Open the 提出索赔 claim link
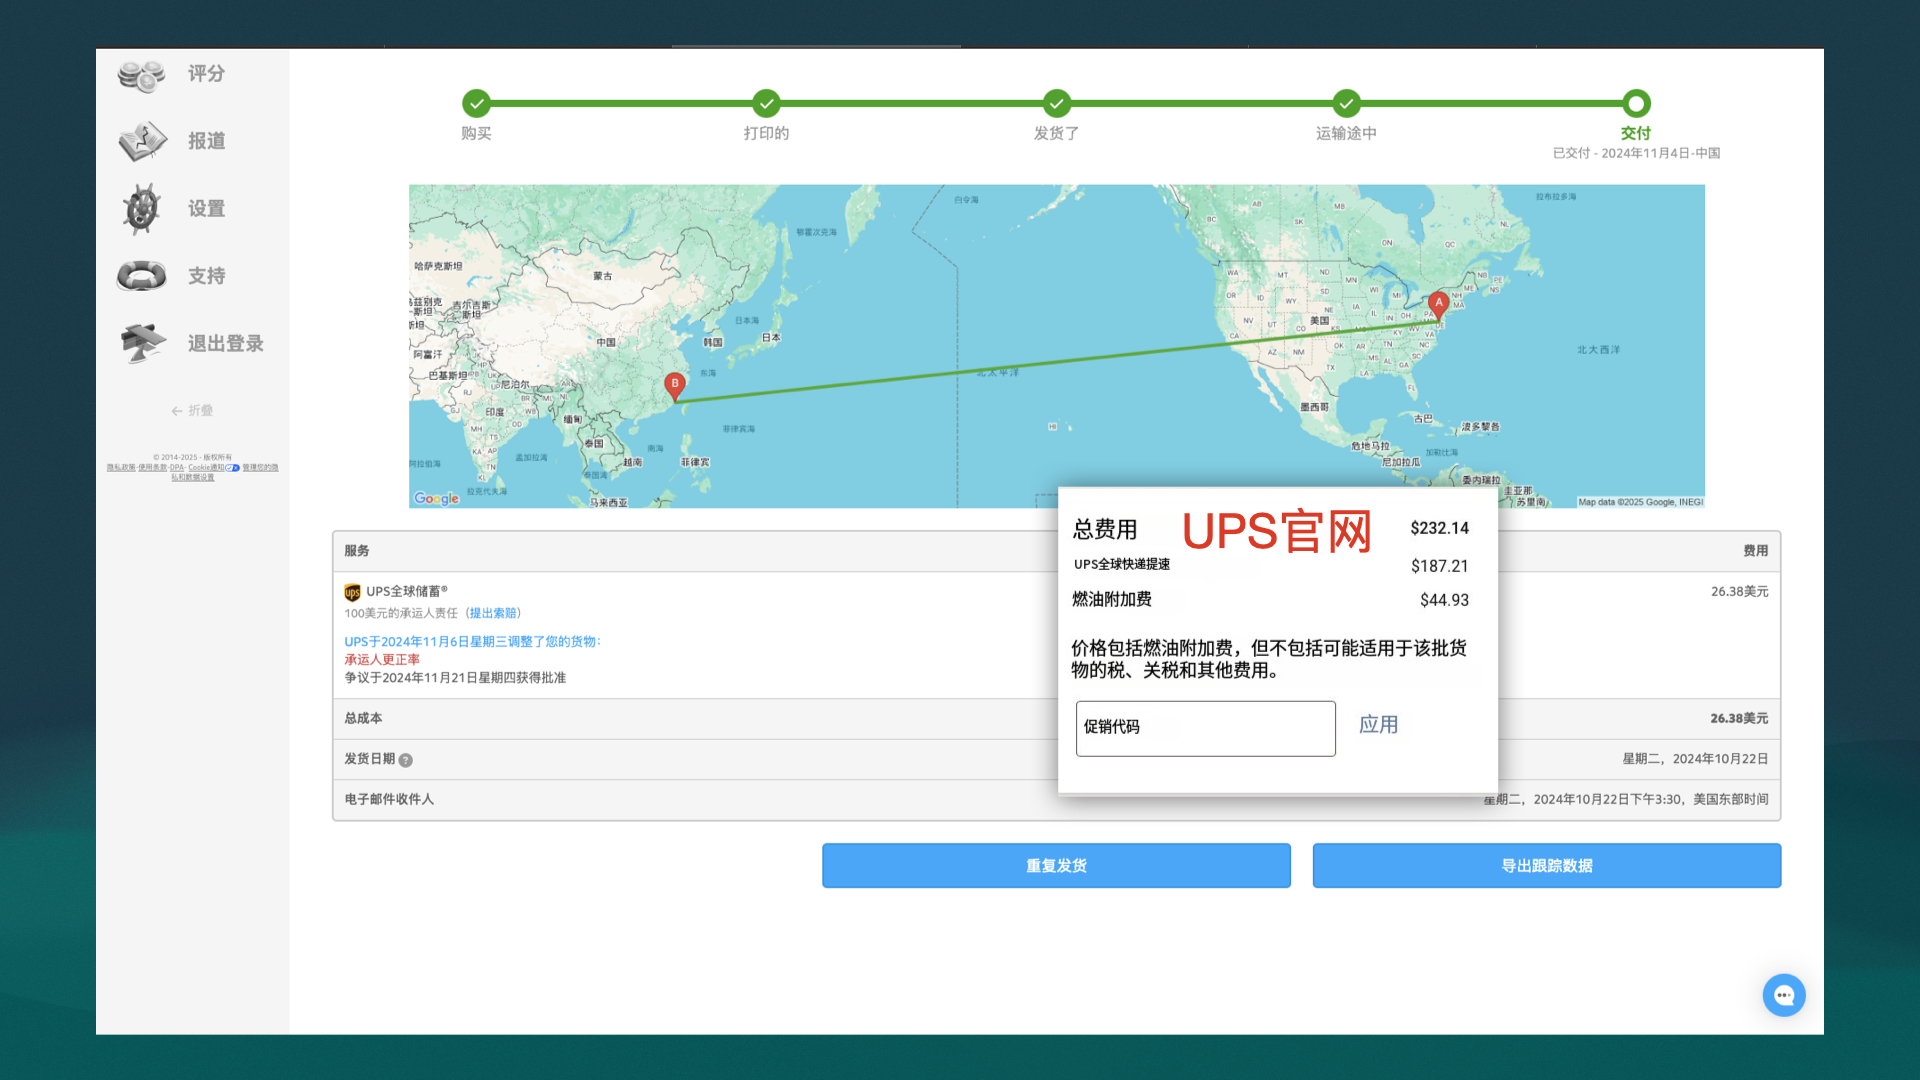Viewport: 1920px width, 1080px height. (493, 613)
